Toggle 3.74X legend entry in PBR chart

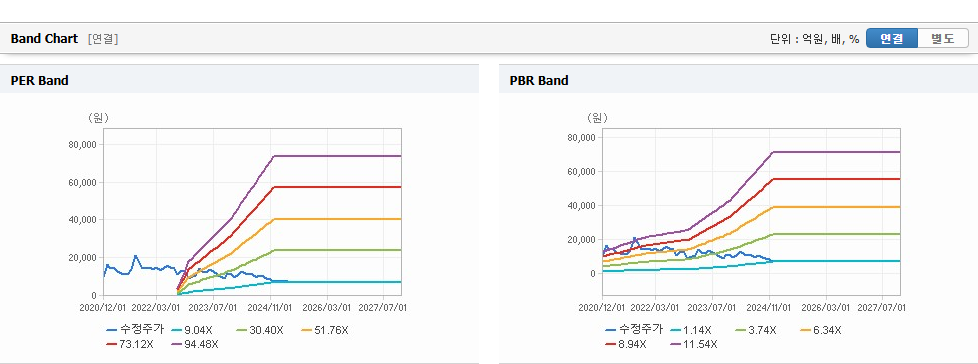coord(756,330)
